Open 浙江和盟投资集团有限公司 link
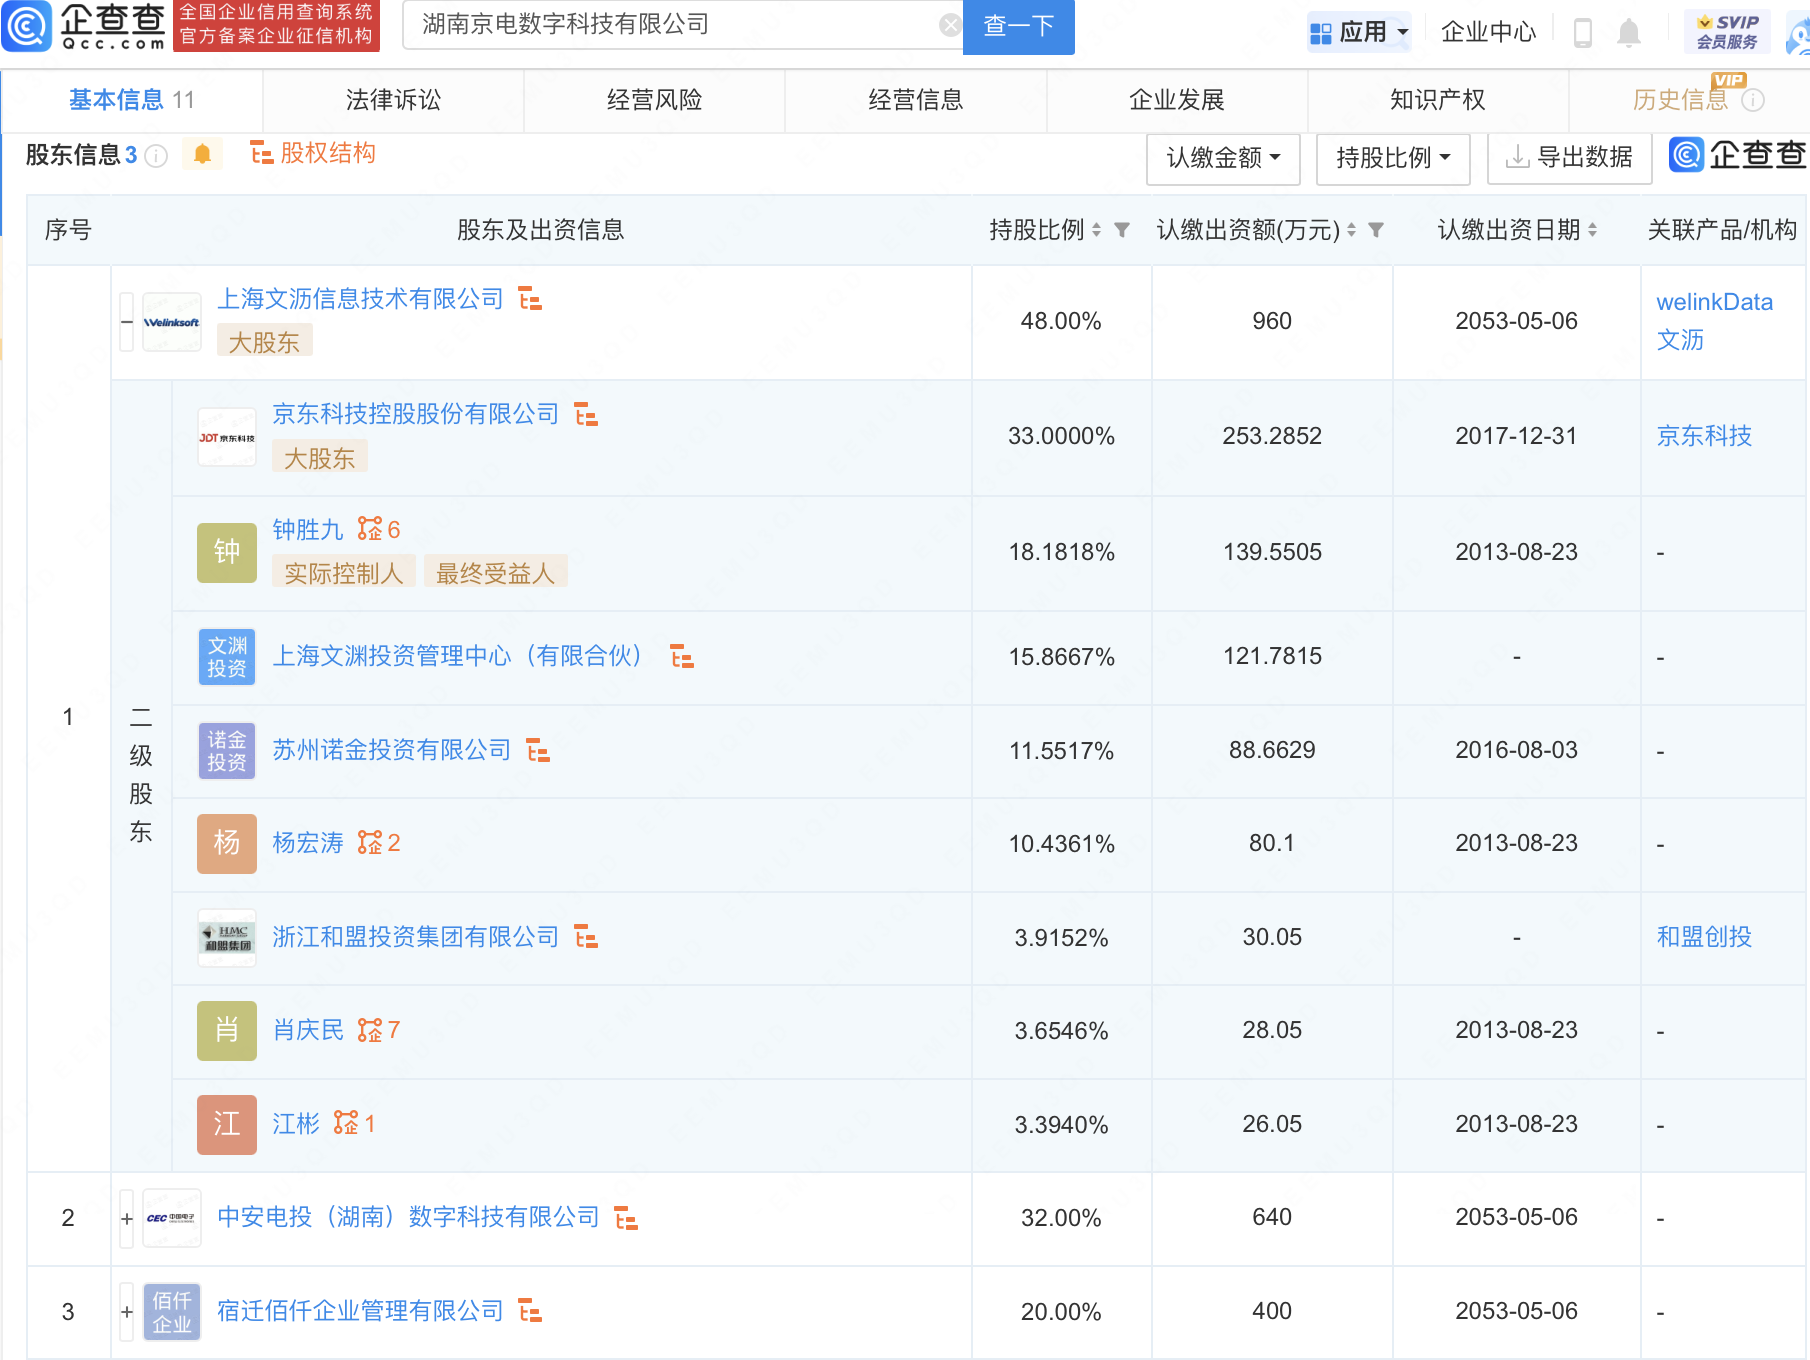 point(415,937)
